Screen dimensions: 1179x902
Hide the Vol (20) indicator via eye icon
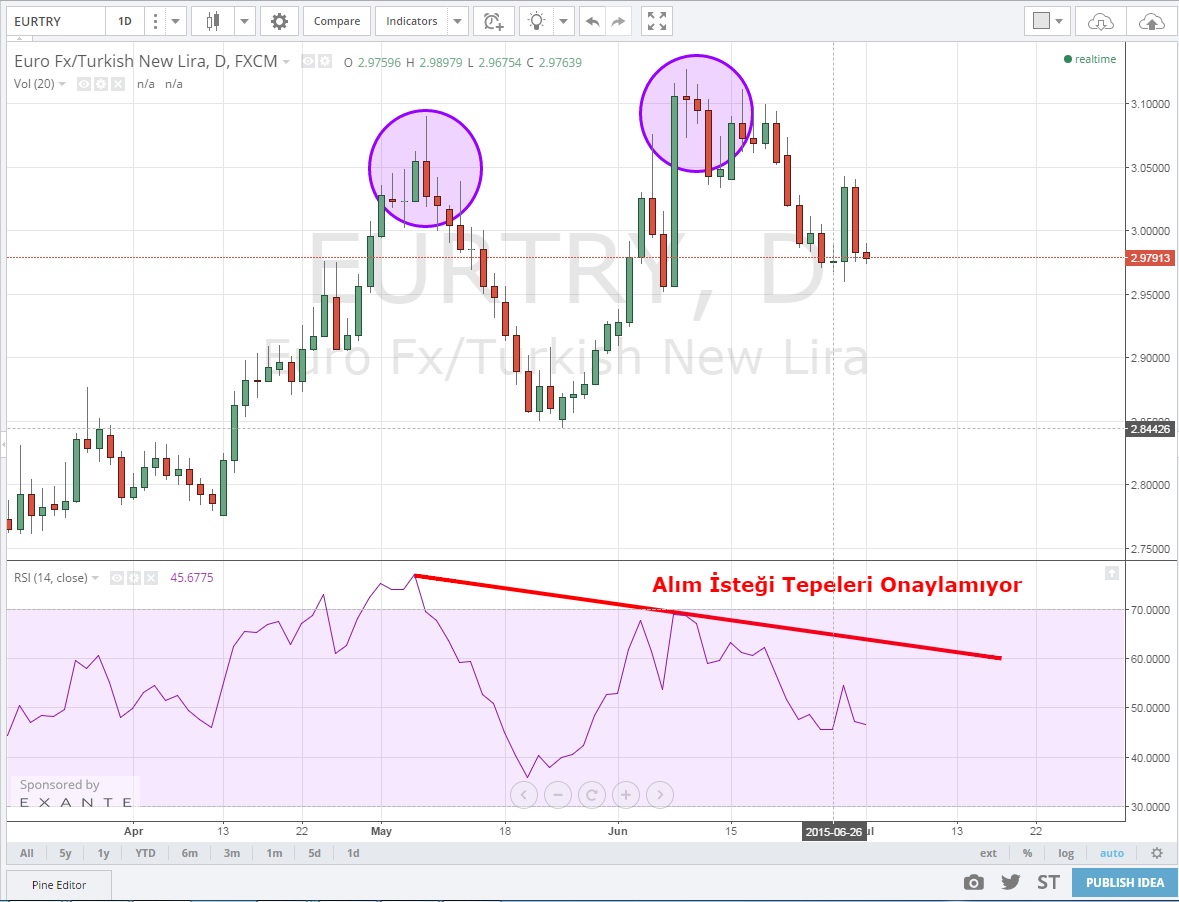pyautogui.click(x=85, y=84)
